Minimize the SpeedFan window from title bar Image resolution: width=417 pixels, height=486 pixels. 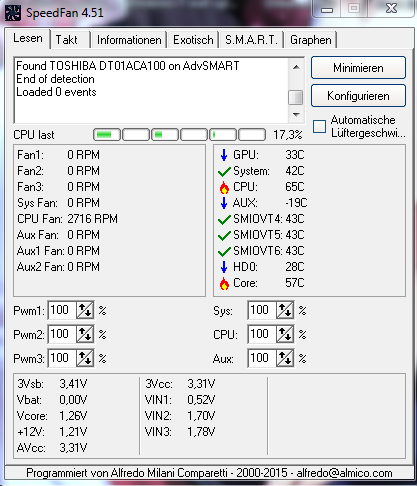[327, 9]
